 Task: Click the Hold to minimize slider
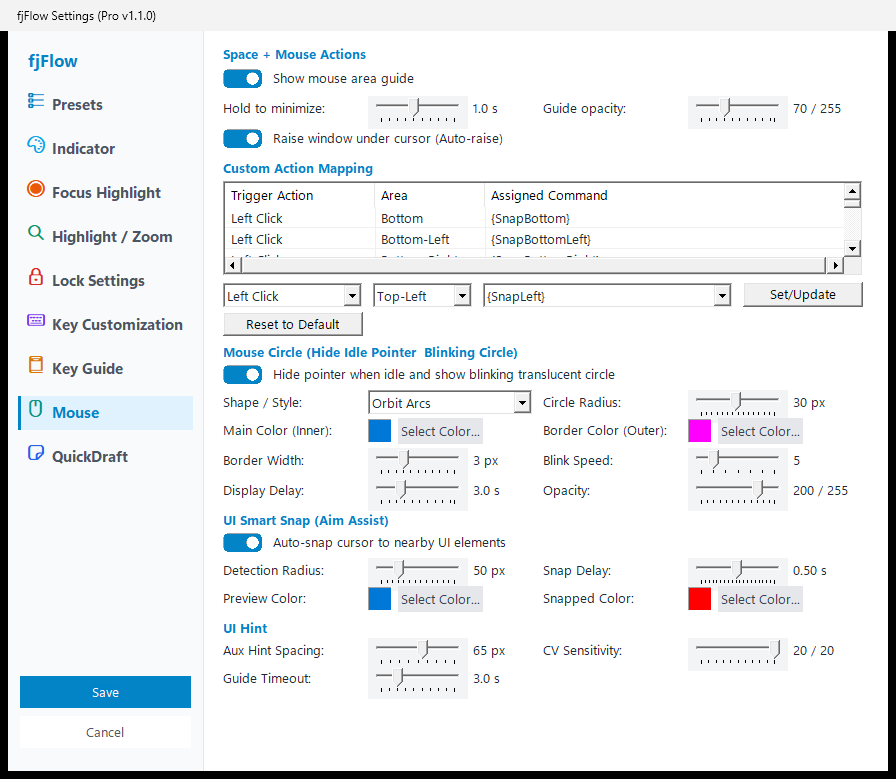(x=418, y=111)
